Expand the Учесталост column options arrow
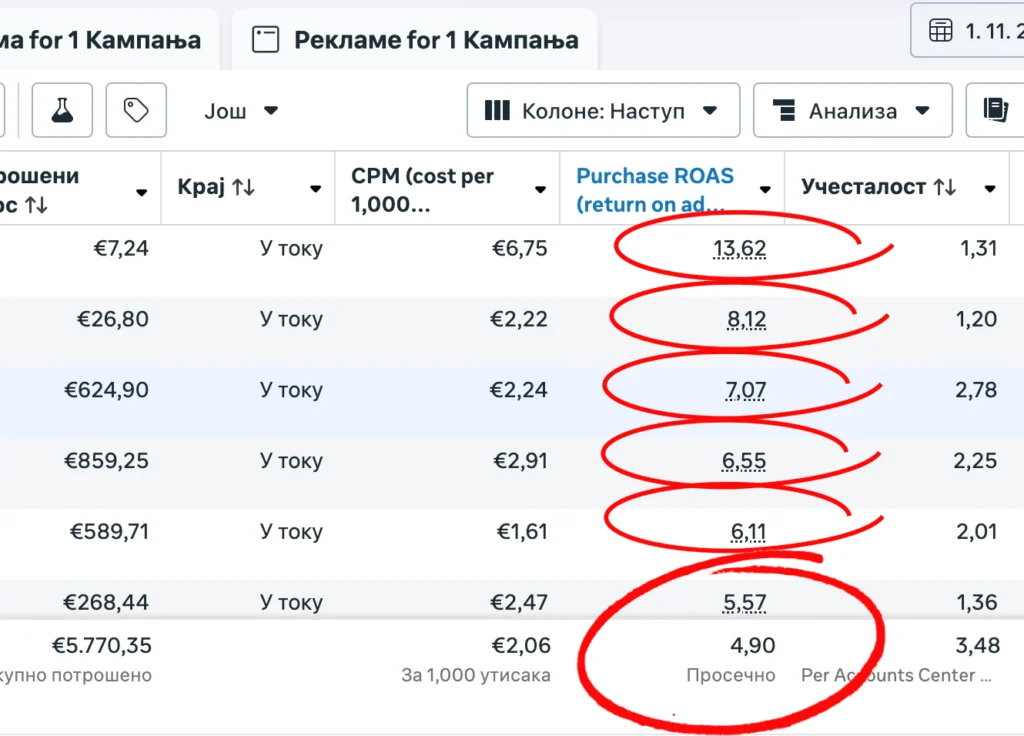1024x736 pixels. click(990, 189)
